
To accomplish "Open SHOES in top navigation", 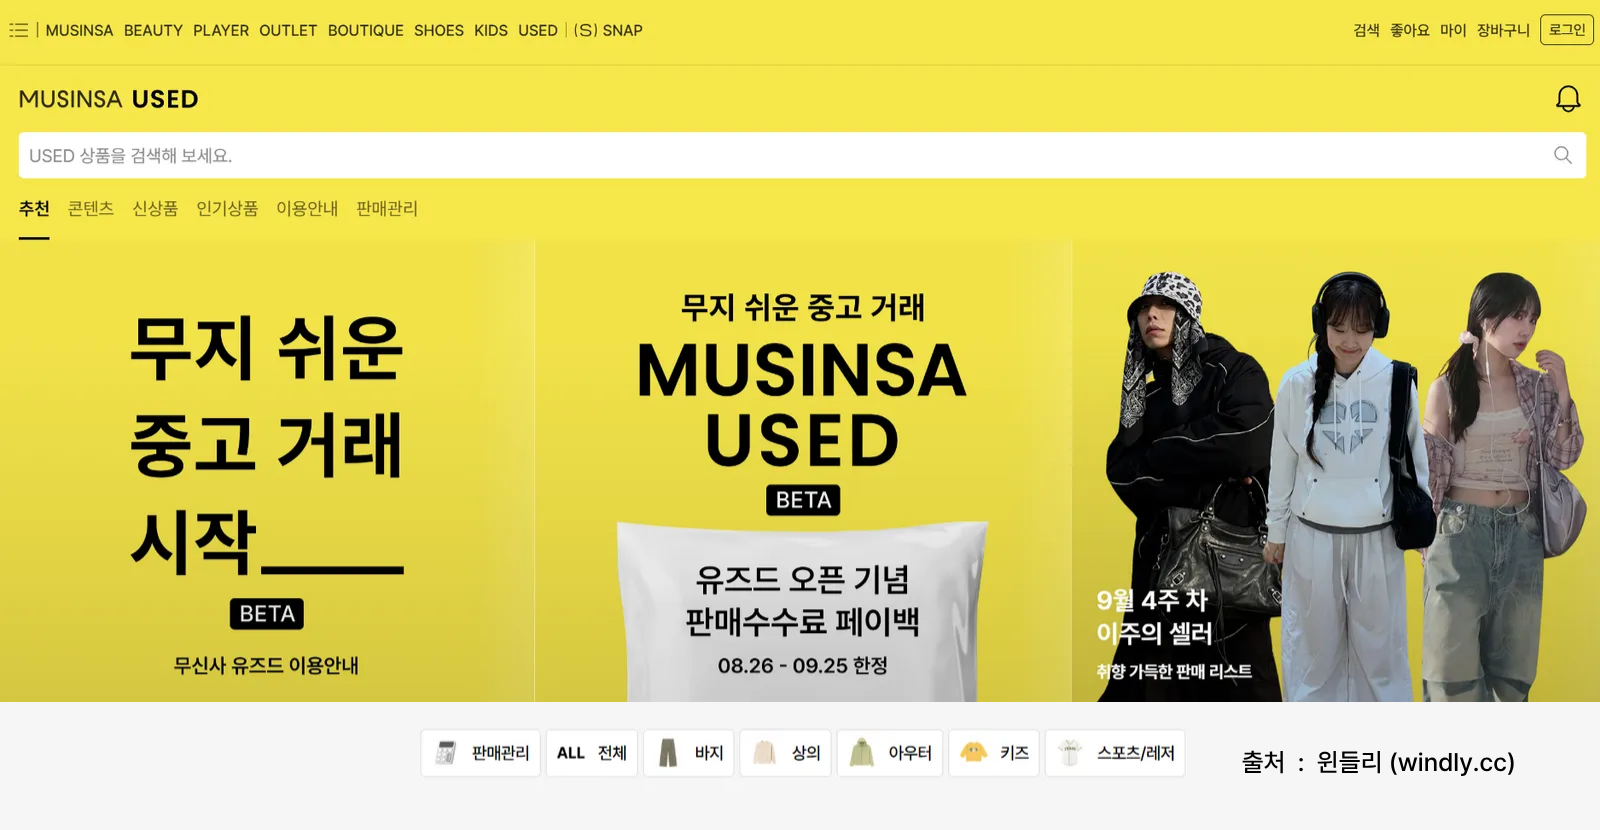I will point(439,30).
